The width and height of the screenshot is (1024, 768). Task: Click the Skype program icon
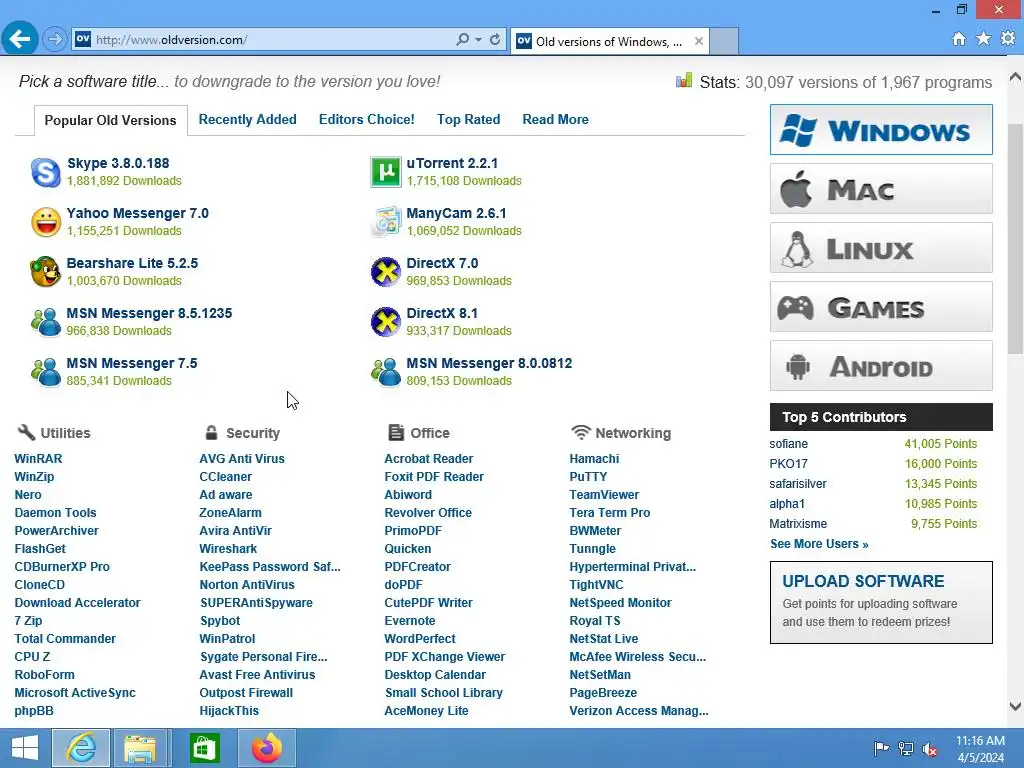coord(46,172)
